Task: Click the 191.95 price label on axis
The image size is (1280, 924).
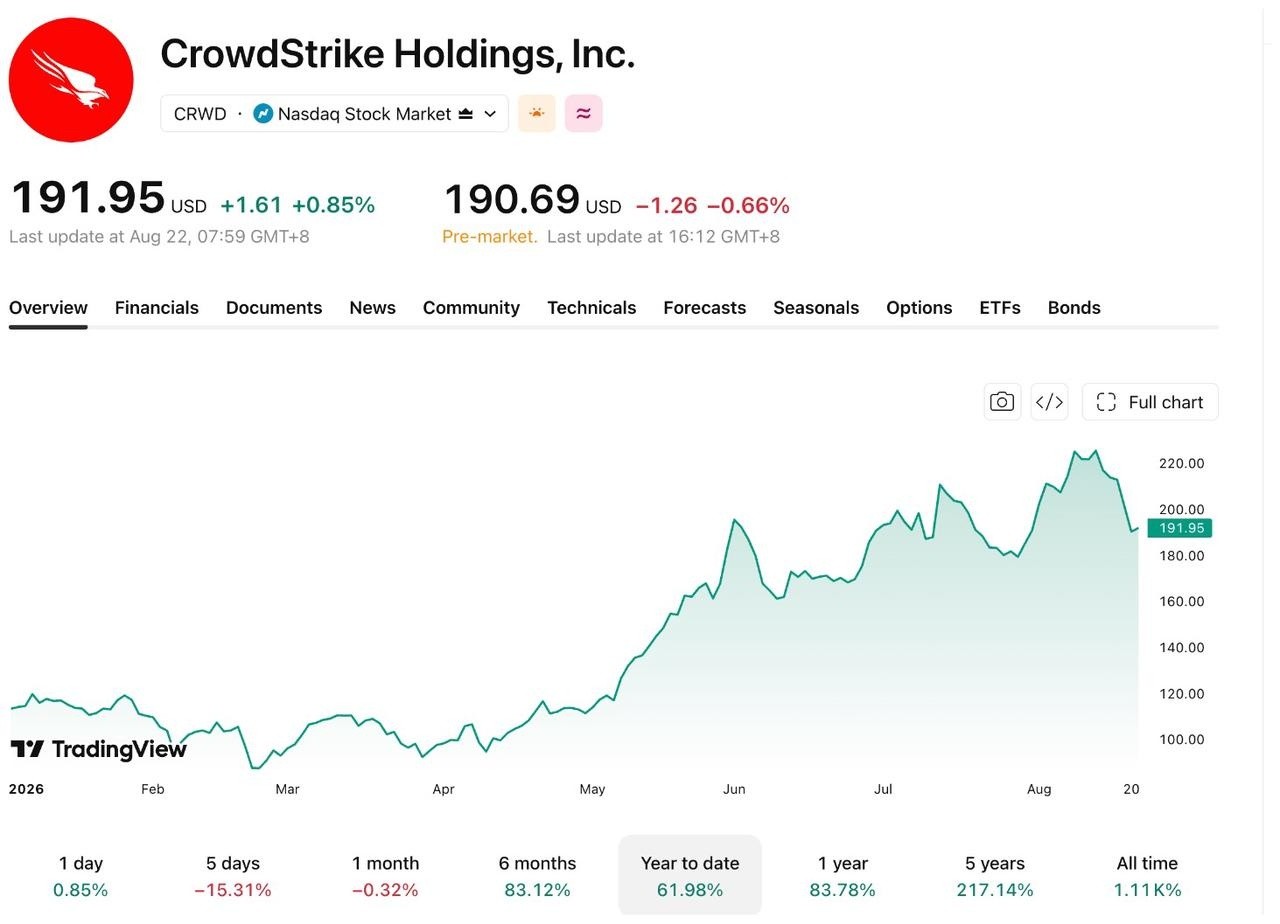Action: pyautogui.click(x=1180, y=528)
